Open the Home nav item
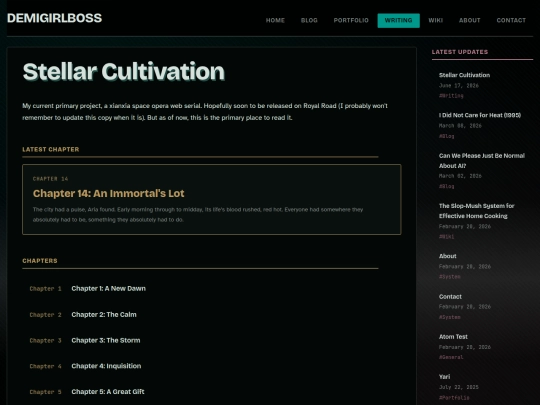The width and height of the screenshot is (540, 405). [x=275, y=20]
